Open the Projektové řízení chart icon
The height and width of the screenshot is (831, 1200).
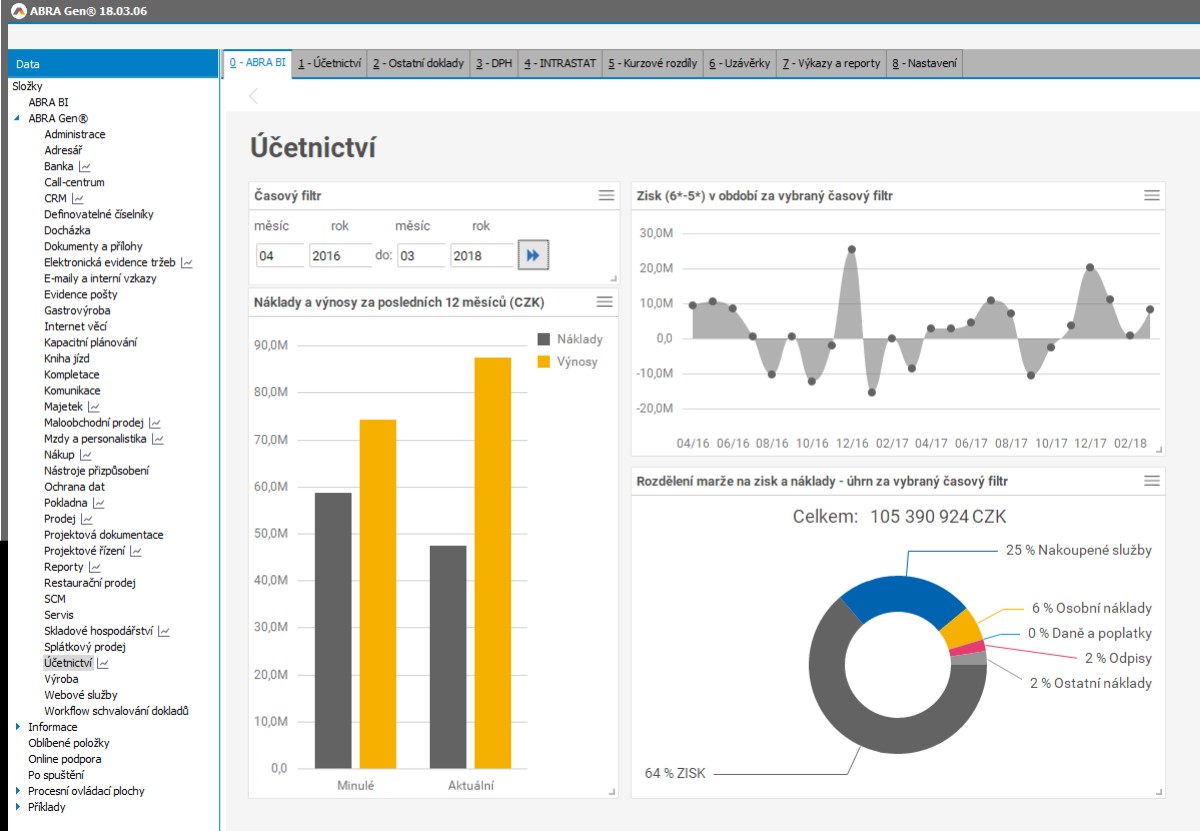click(x=136, y=551)
